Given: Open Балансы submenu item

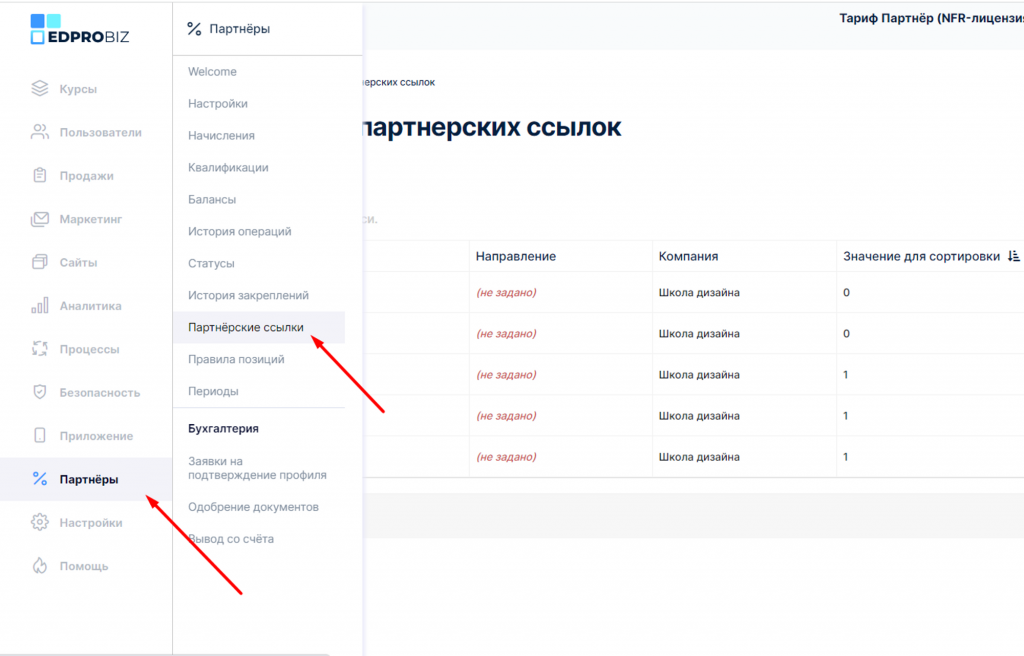Looking at the screenshot, I should 212,200.
